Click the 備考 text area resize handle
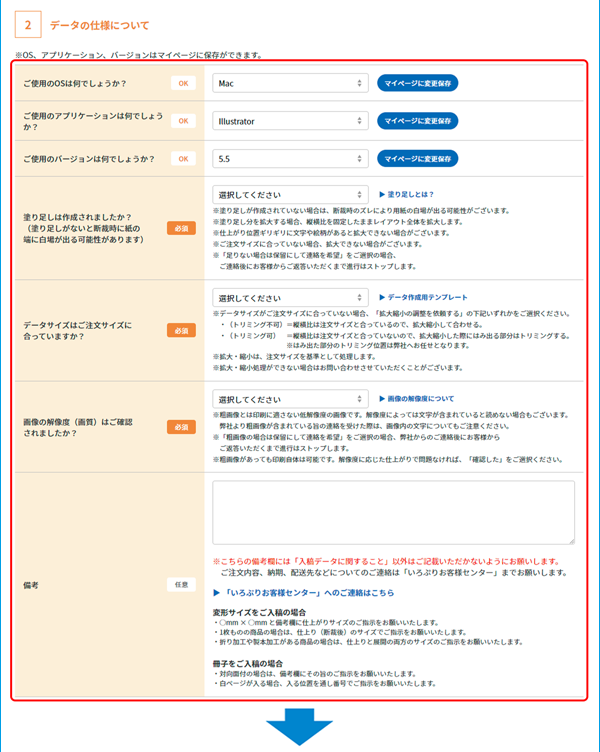 (571, 541)
